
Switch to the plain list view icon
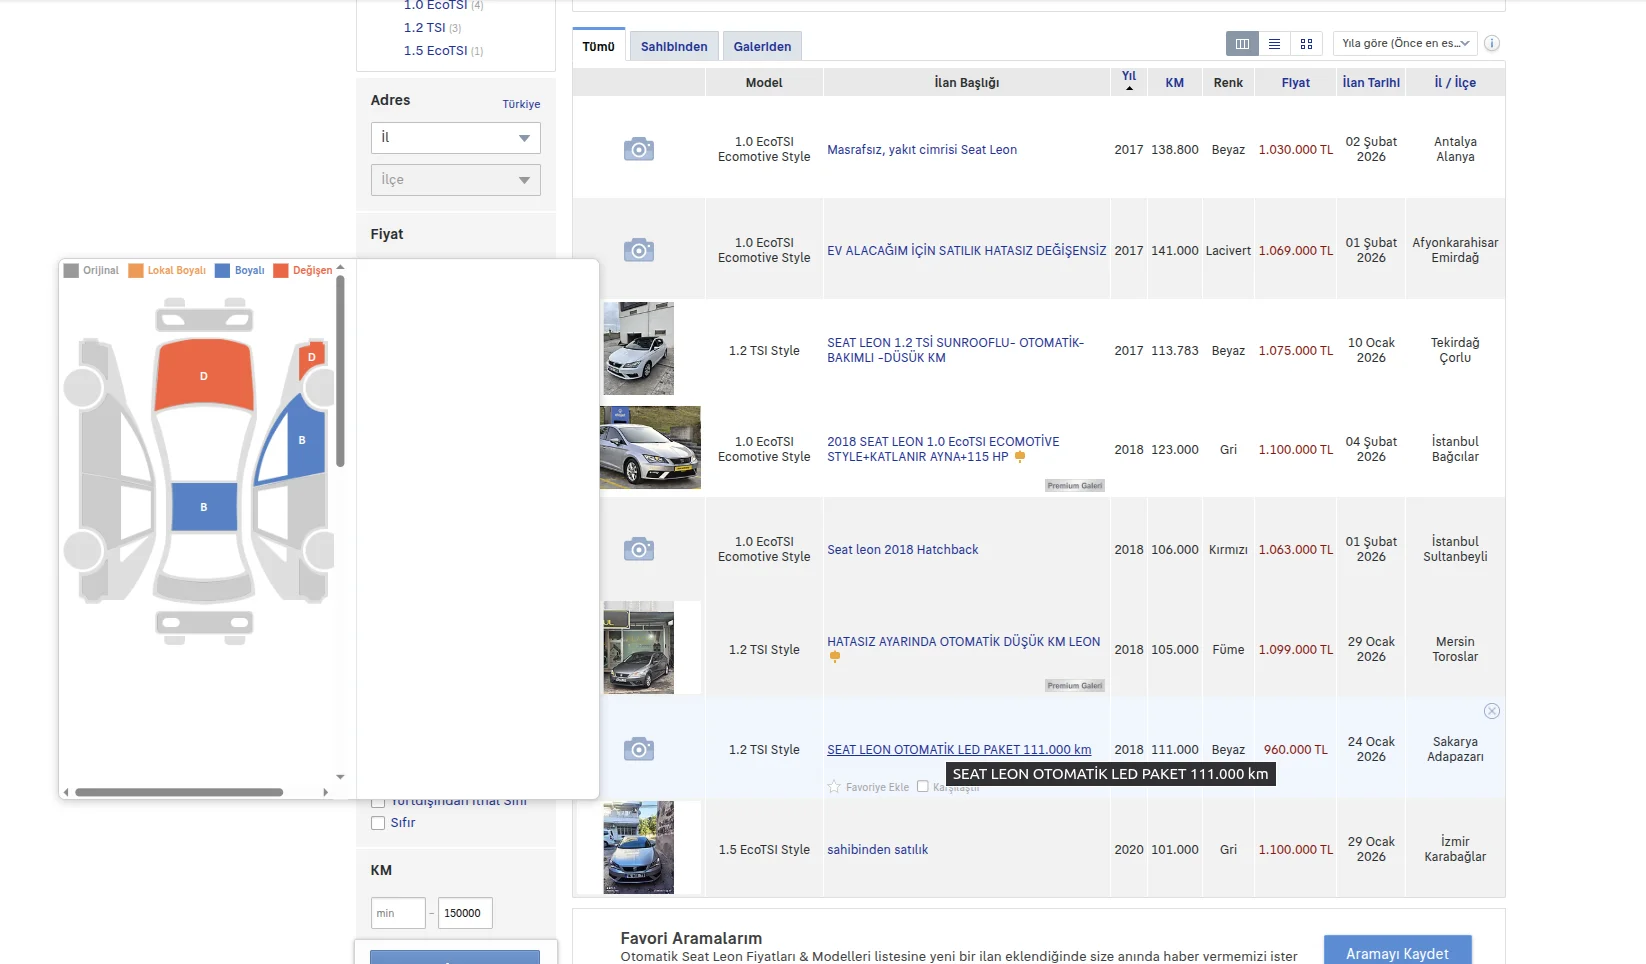[1274, 44]
